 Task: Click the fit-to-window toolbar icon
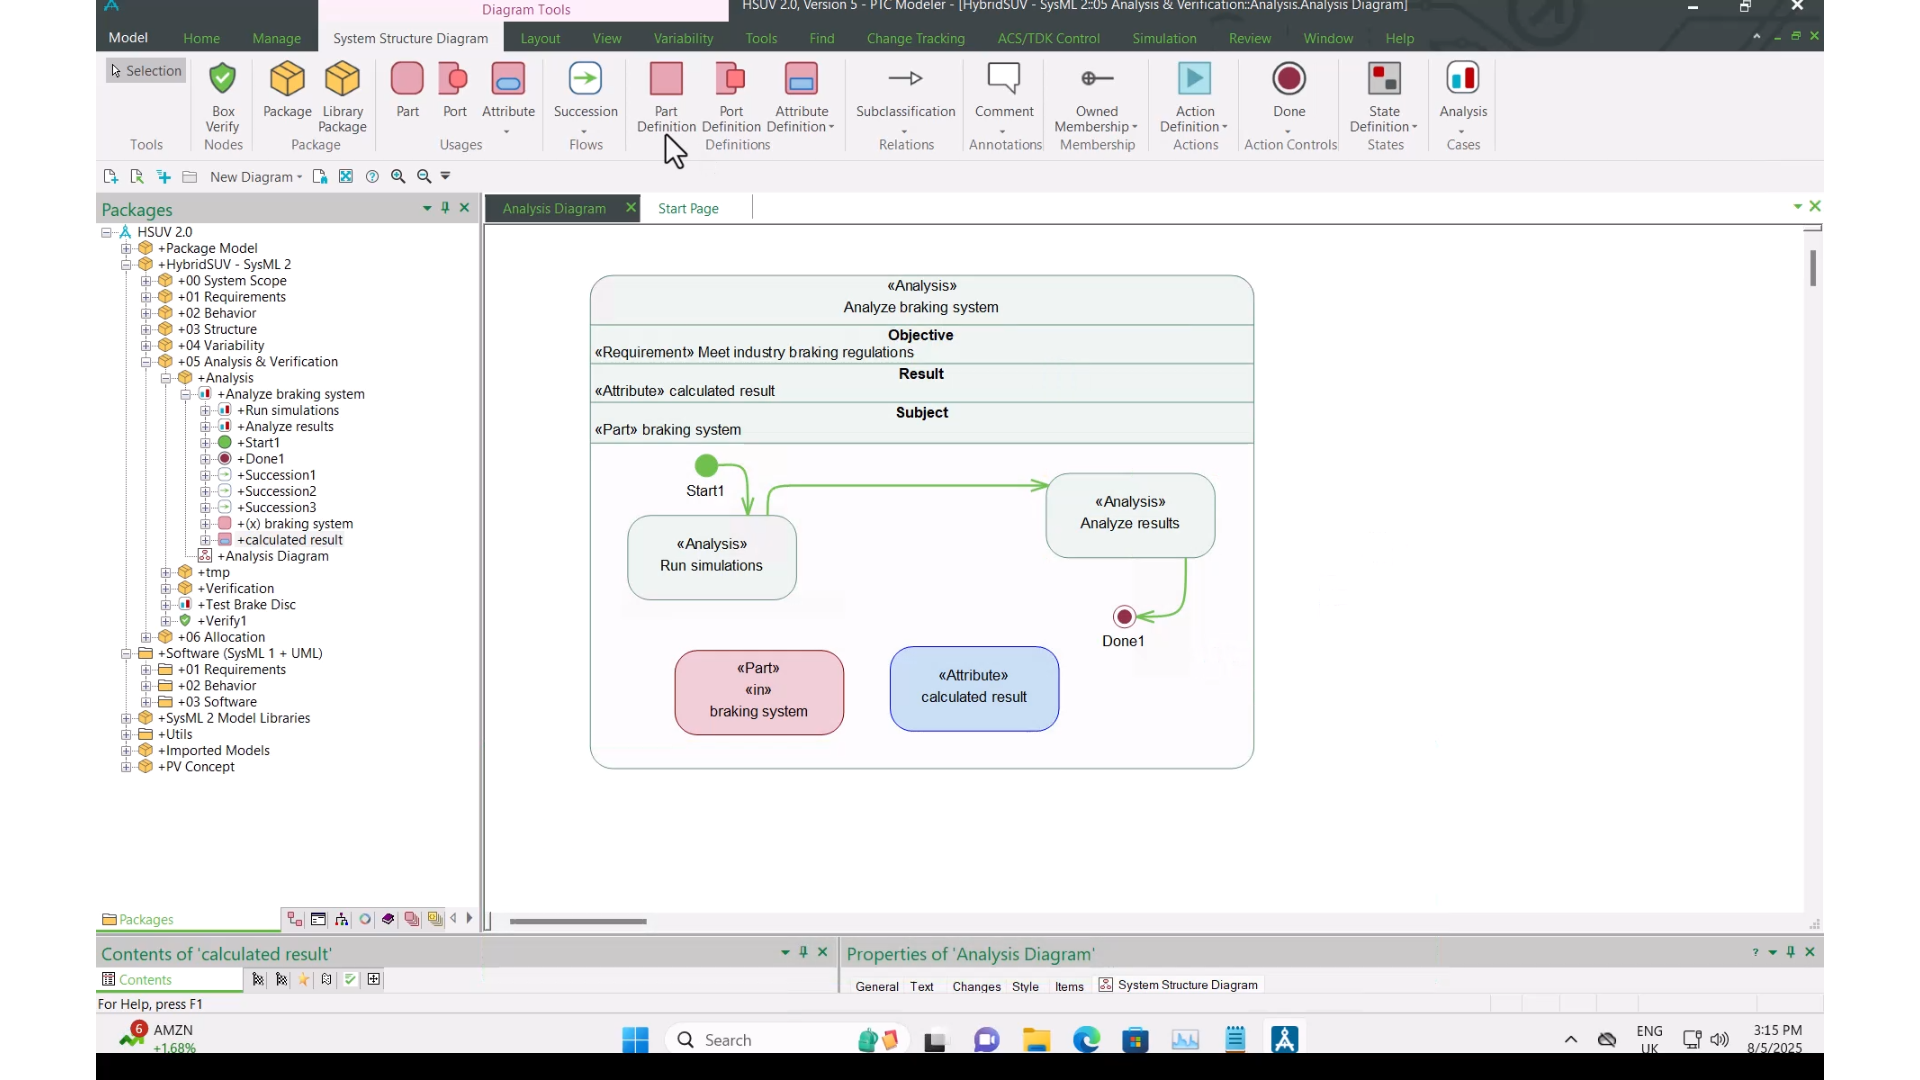pyautogui.click(x=346, y=177)
